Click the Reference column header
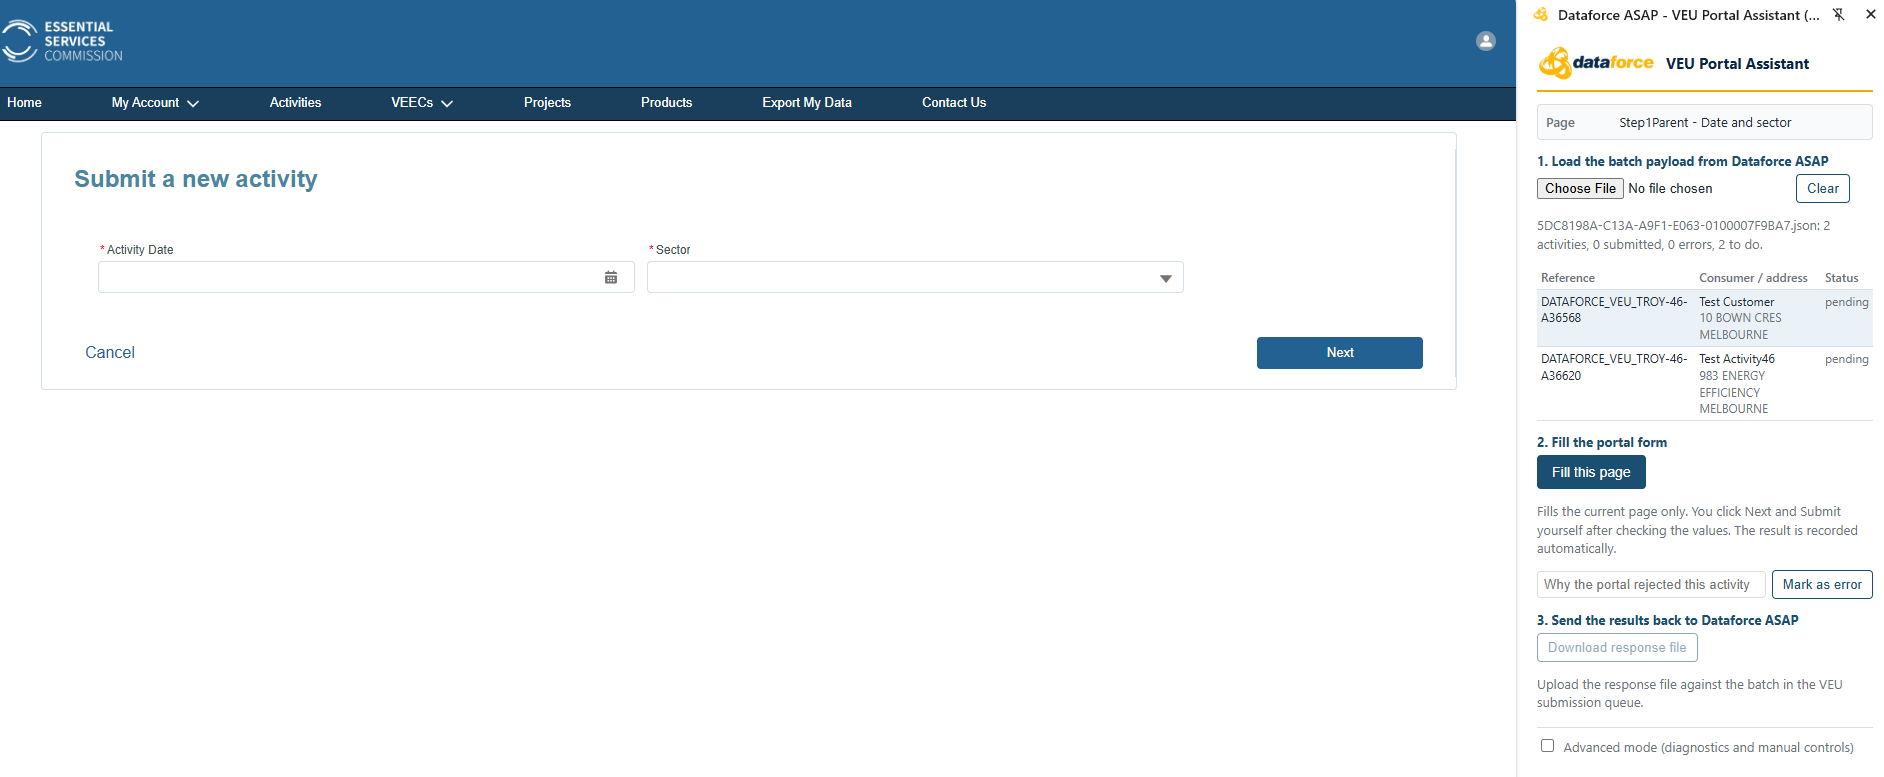This screenshot has height=777, width=1884. point(1568,278)
